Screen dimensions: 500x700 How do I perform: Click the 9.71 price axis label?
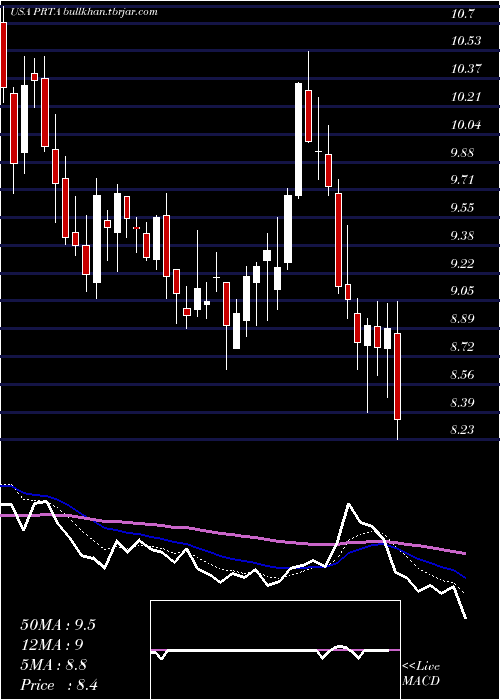tap(464, 180)
